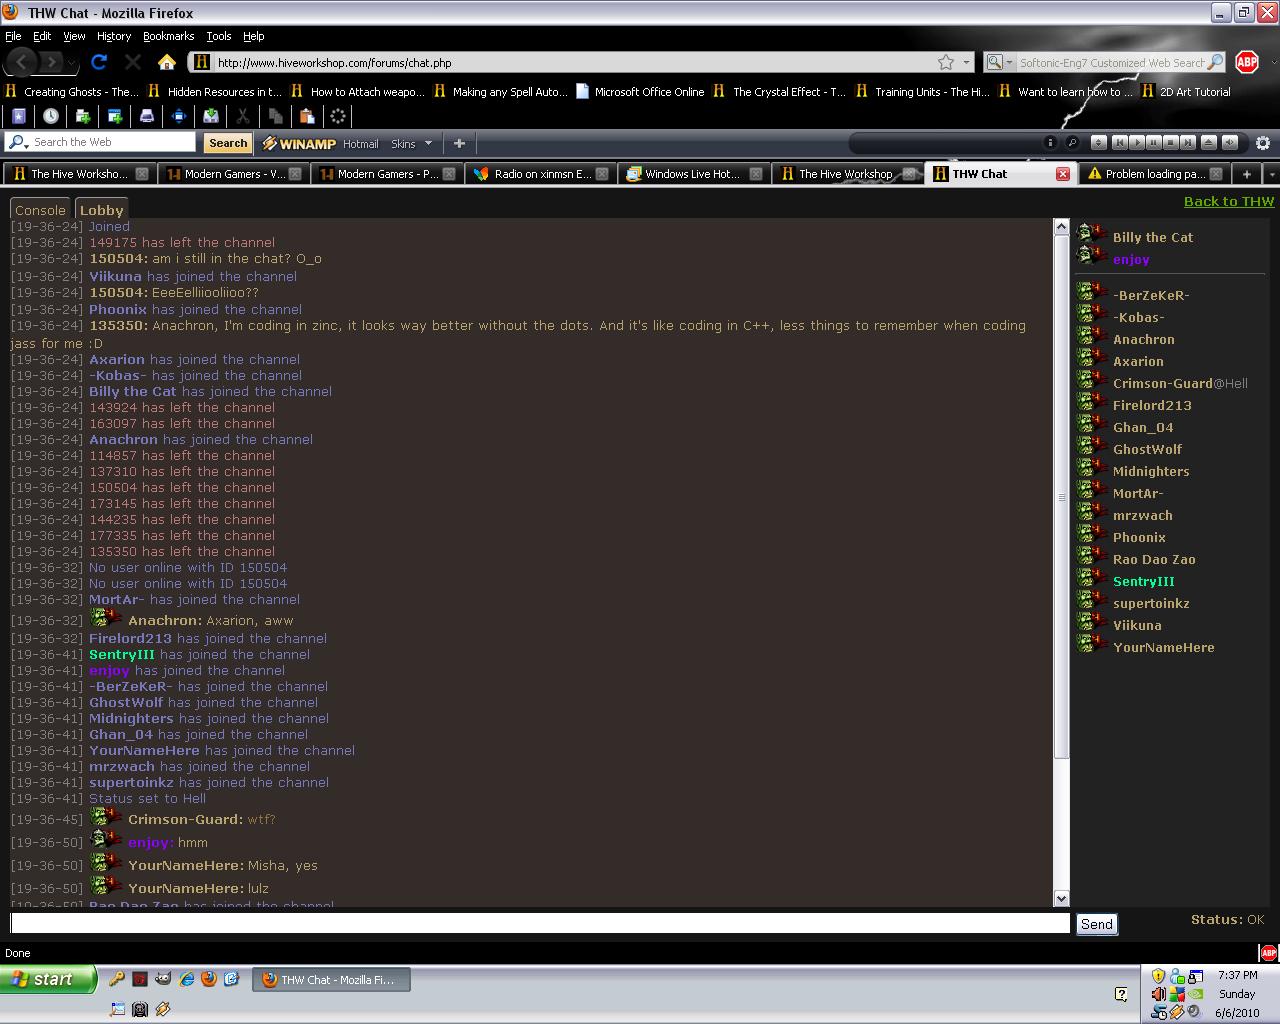Open the Adblock Plus ABP toolbar icon
The width and height of the screenshot is (1280, 1024).
coord(1247,62)
